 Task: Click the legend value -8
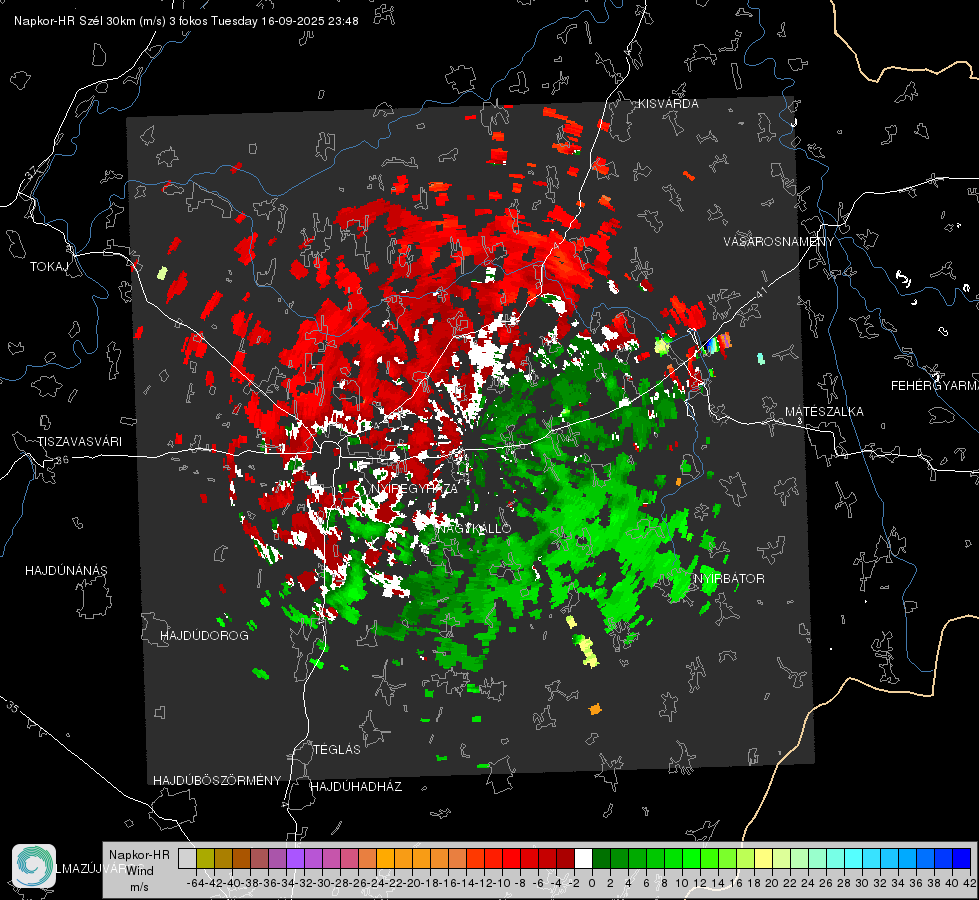click(x=519, y=883)
